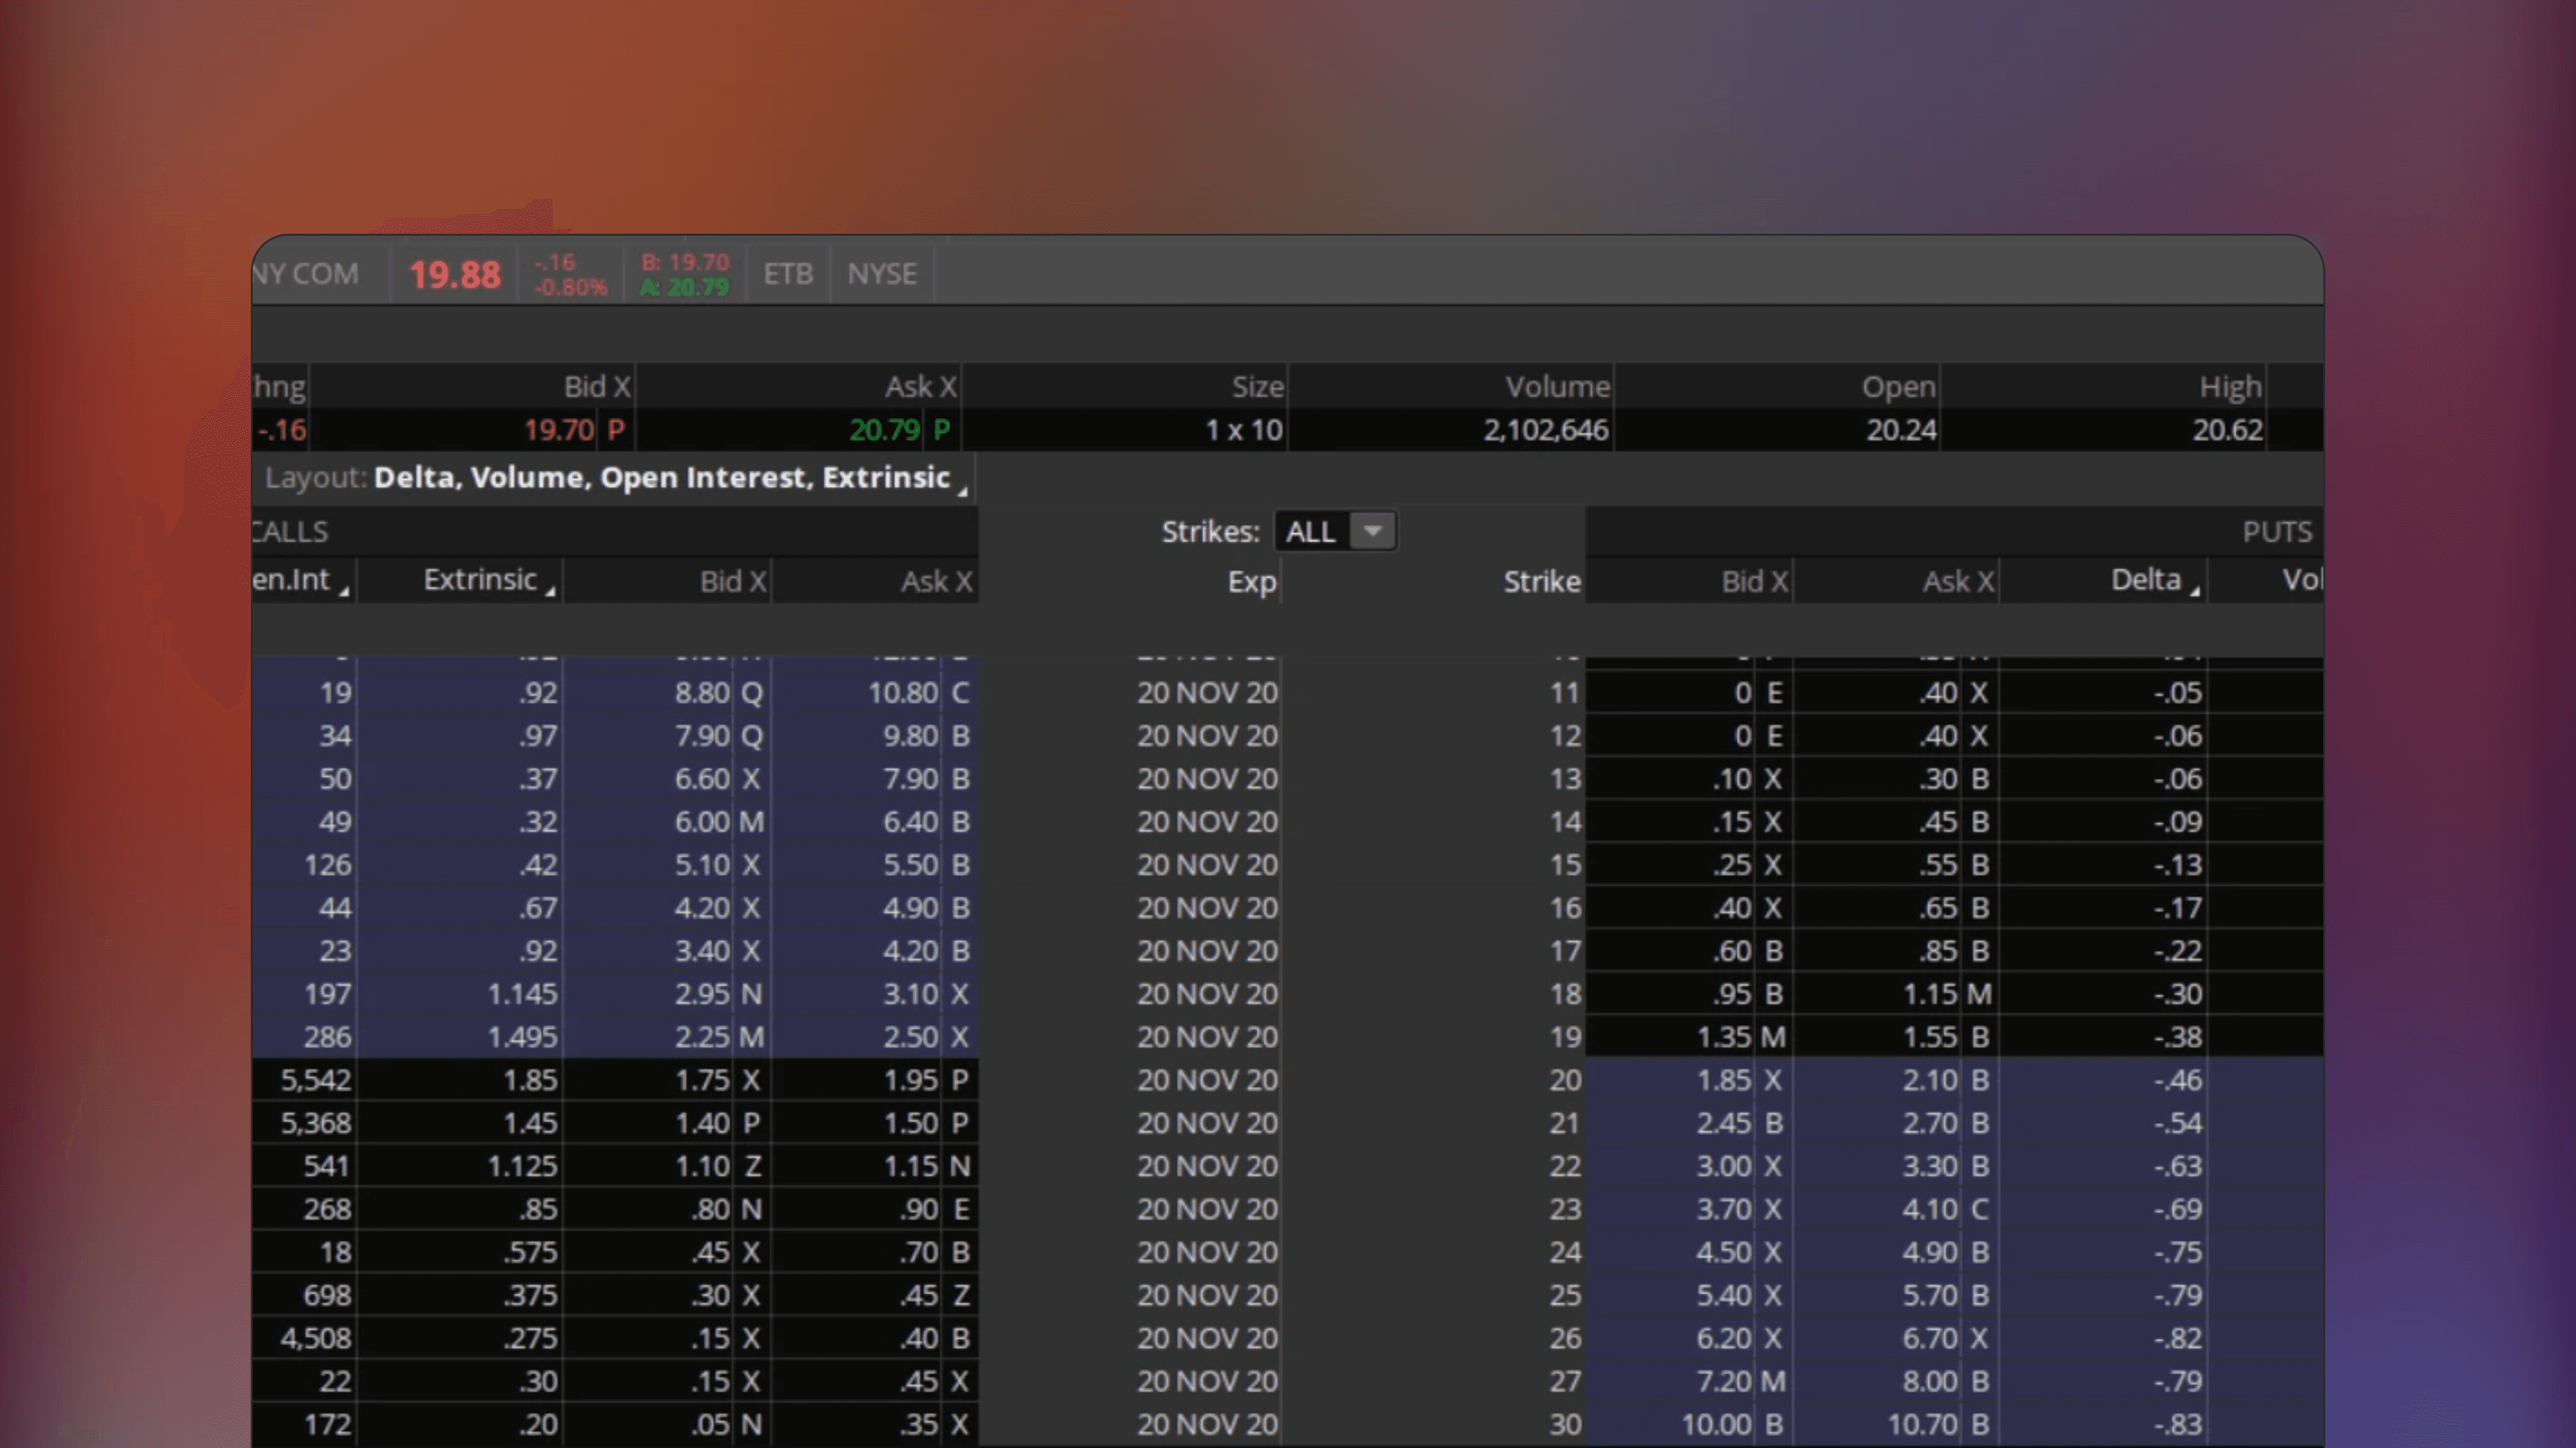Click the ETB borrow status indicator
Viewport: 2576px width, 1448px height.
pyautogui.click(x=789, y=273)
